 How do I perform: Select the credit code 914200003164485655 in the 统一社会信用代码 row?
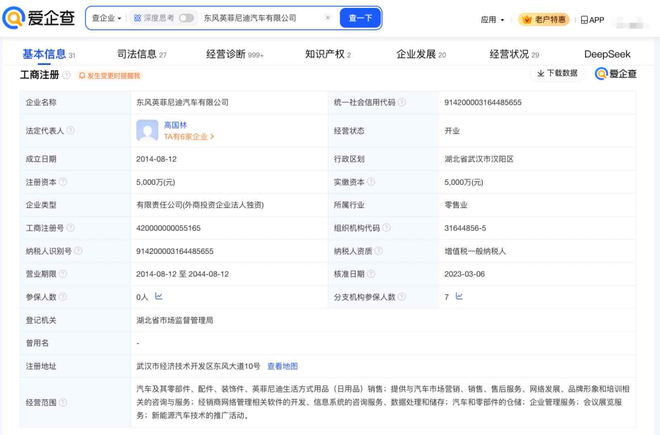point(483,102)
